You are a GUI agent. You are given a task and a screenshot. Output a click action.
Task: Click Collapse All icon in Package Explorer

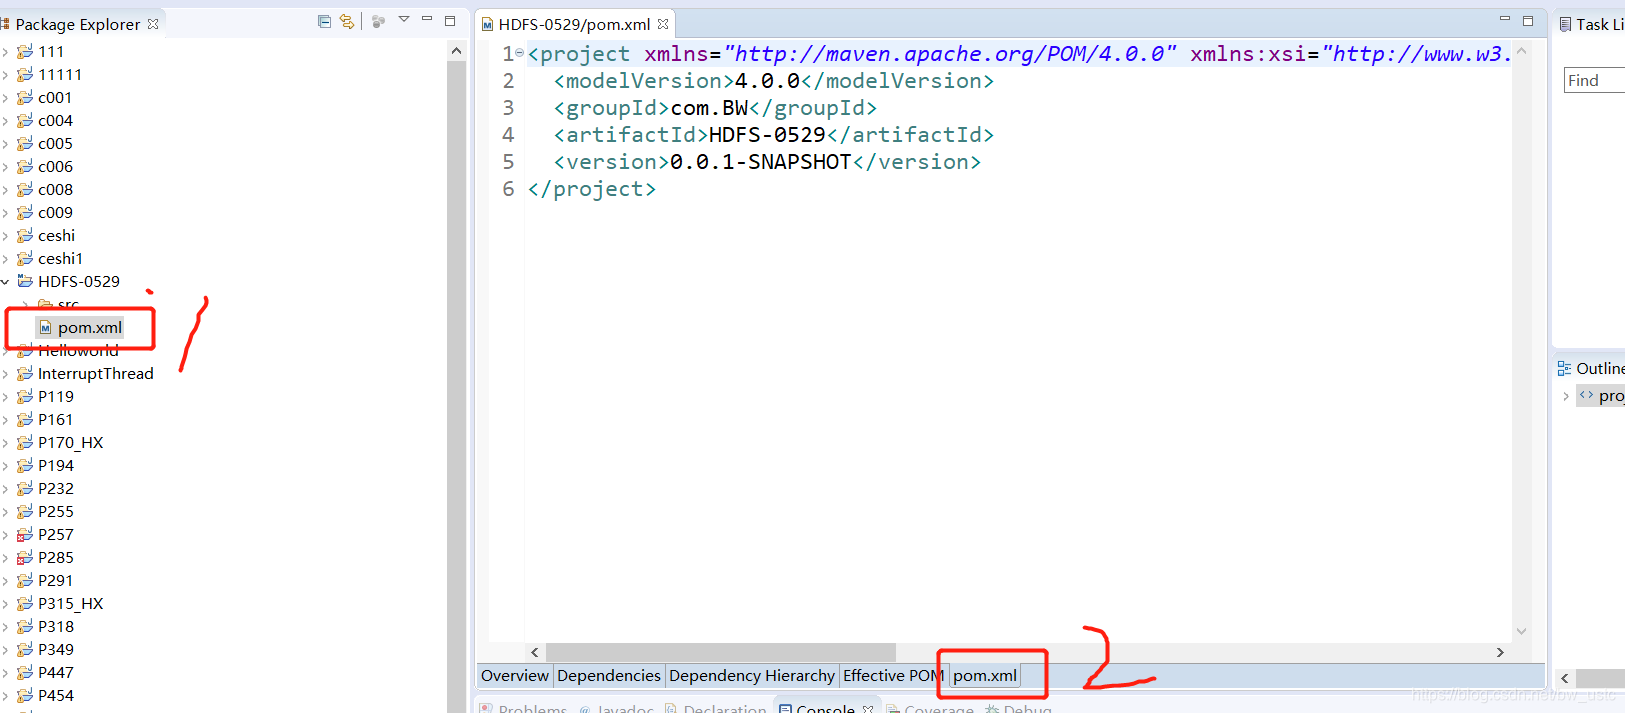click(324, 21)
